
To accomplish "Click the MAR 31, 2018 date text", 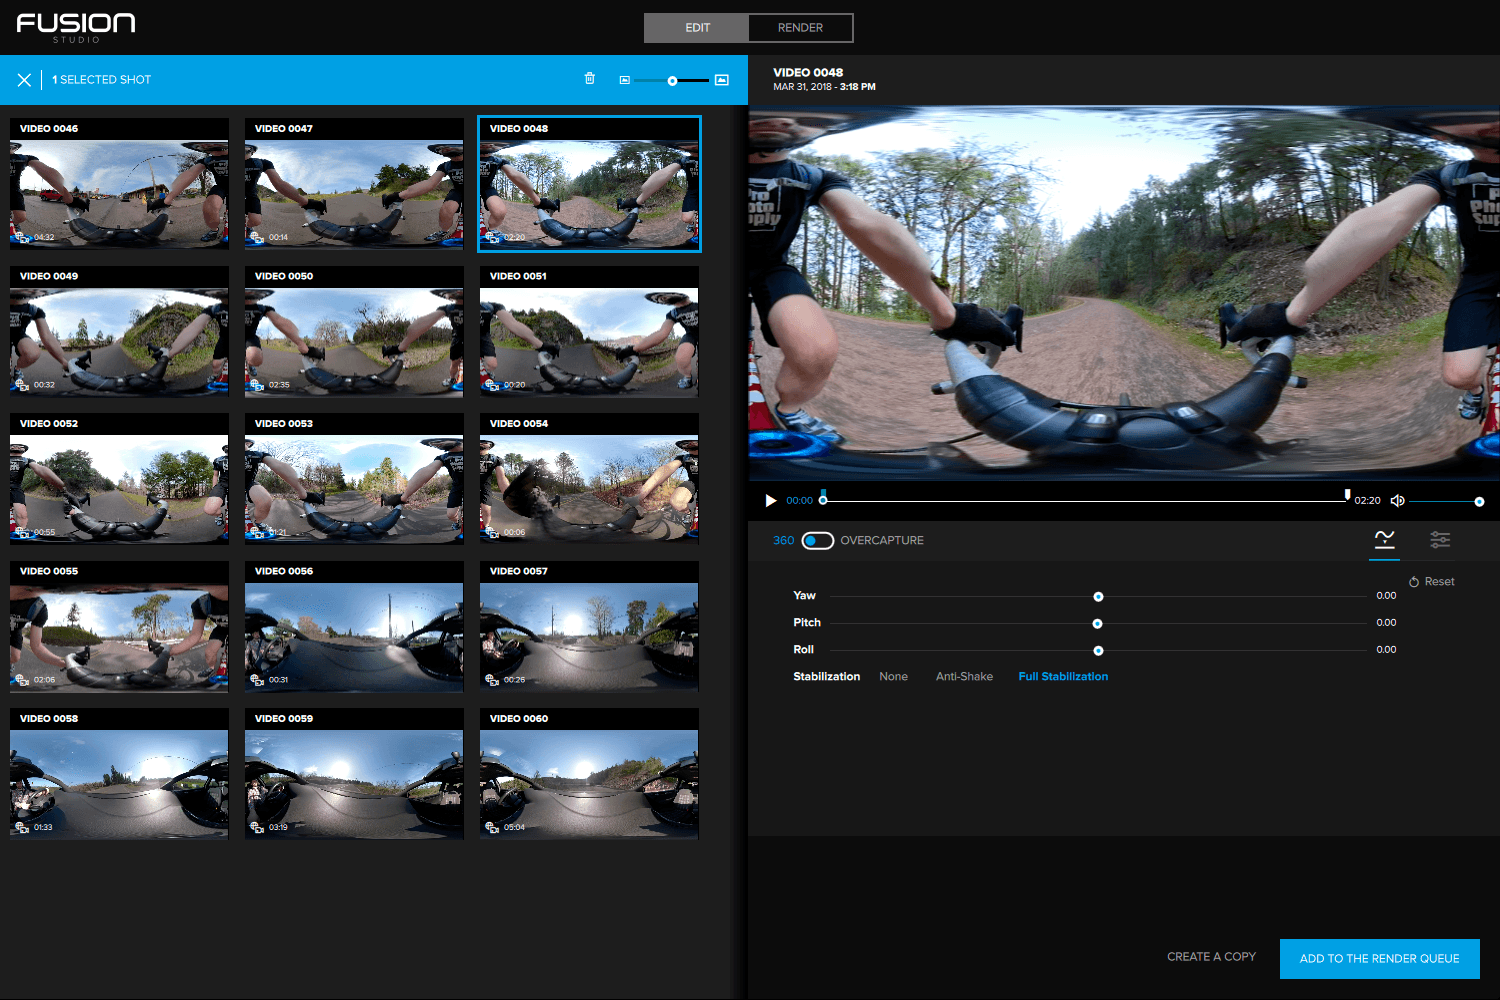I will tap(802, 87).
